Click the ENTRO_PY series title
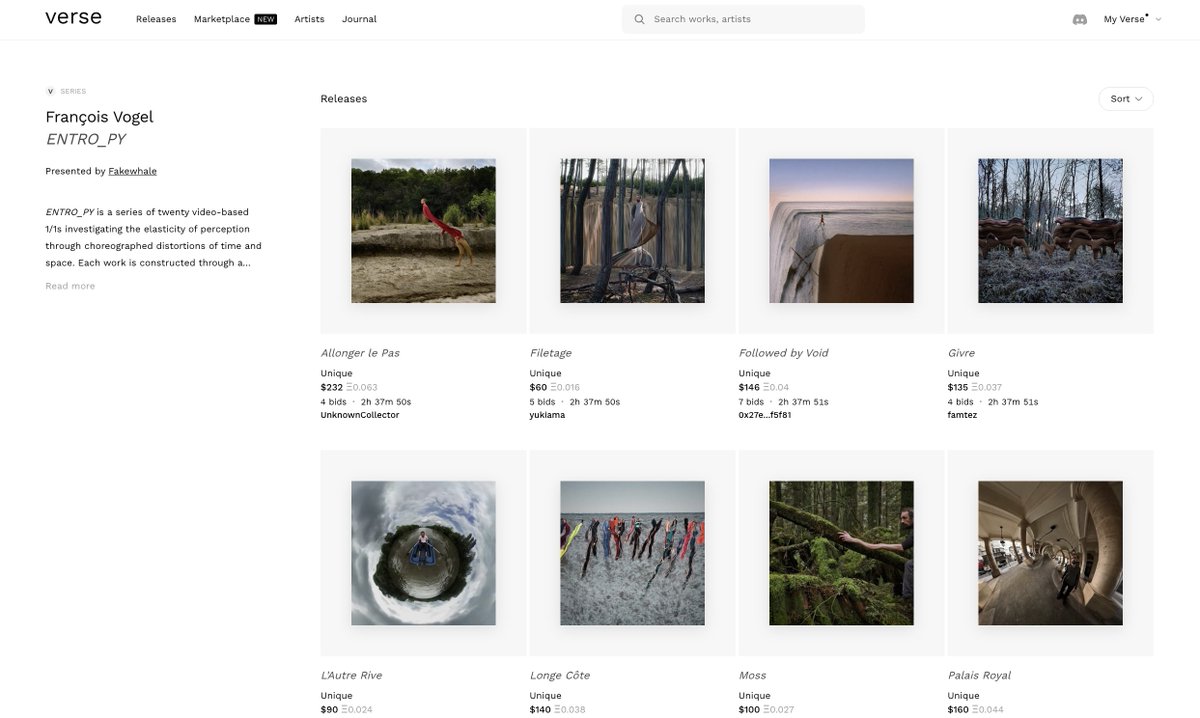Image resolution: width=1200 pixels, height=718 pixels. pos(85,139)
